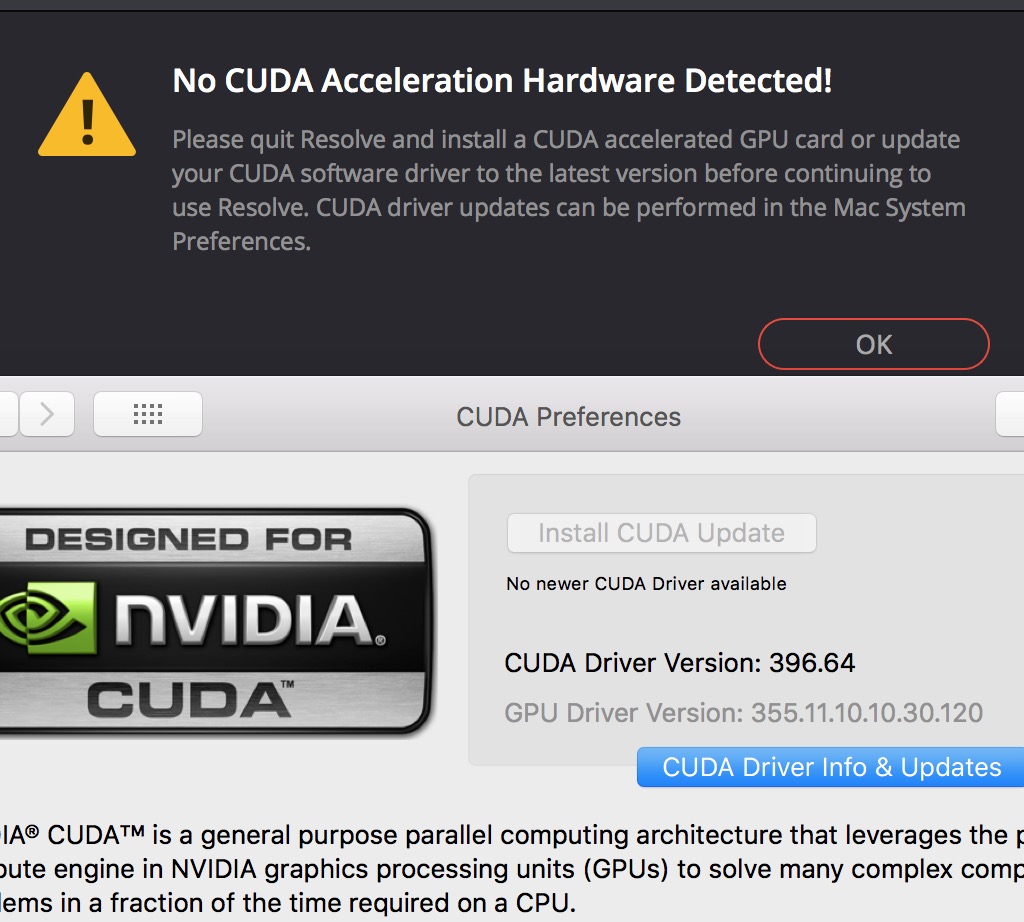Open CUDA Driver Info & Updates
The image size is (1024, 922).
[831, 767]
